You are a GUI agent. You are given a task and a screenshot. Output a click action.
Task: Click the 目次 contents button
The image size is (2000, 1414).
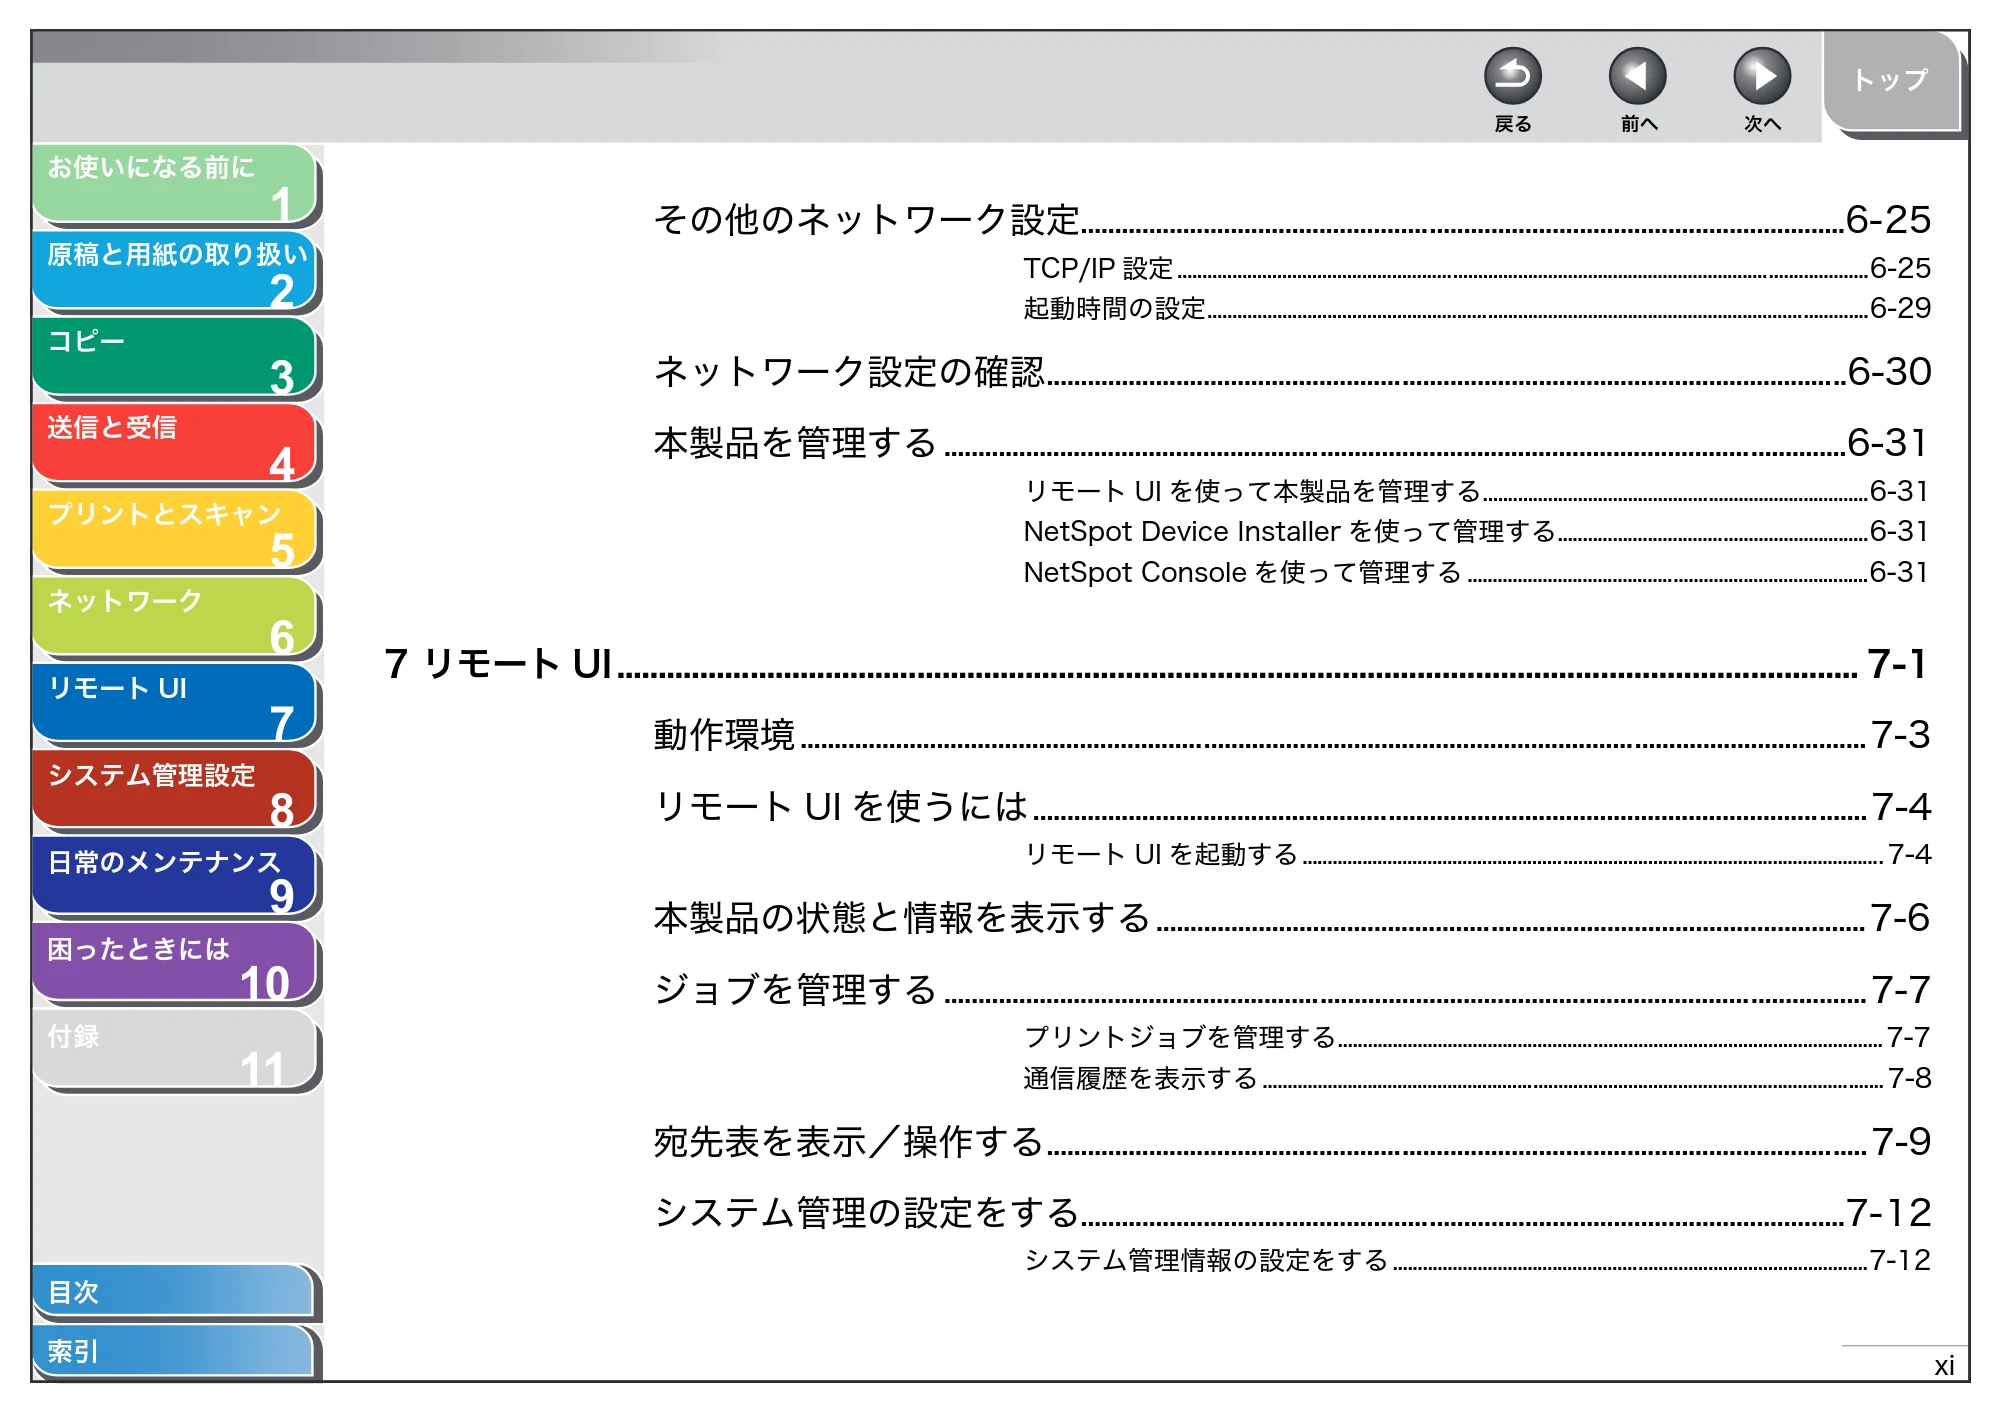175,1292
